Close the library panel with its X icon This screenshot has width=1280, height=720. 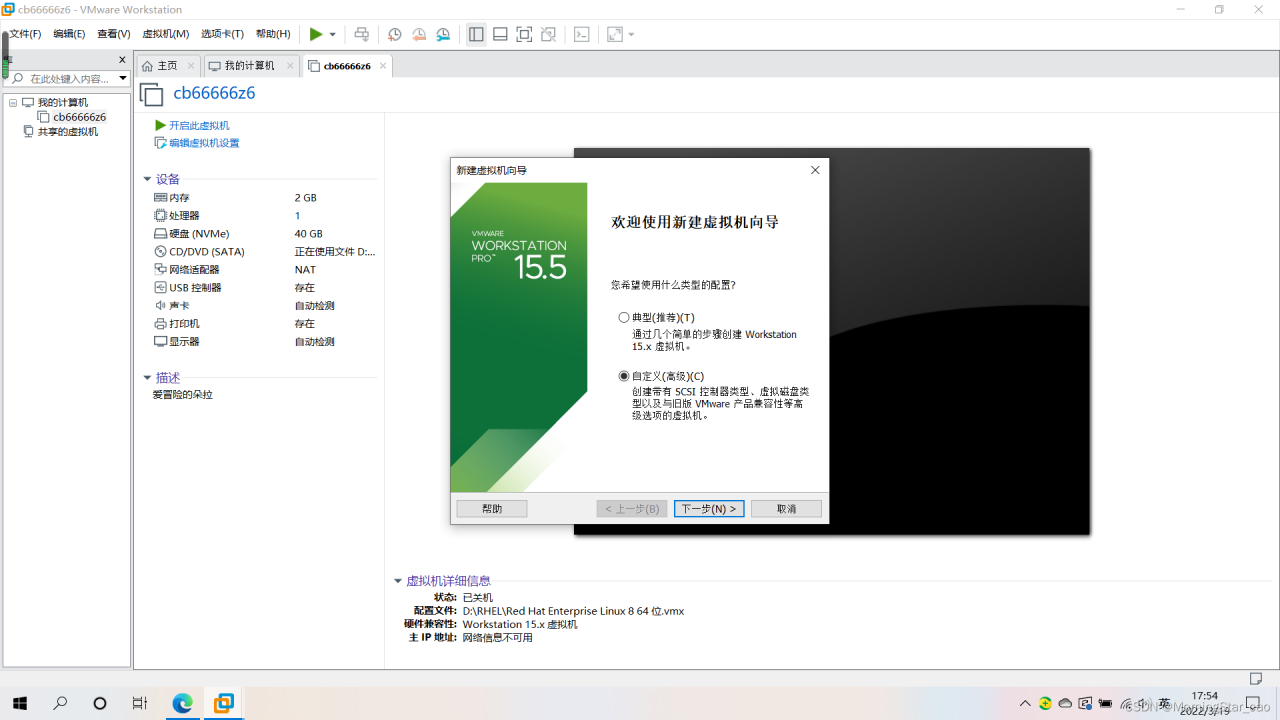click(x=123, y=60)
